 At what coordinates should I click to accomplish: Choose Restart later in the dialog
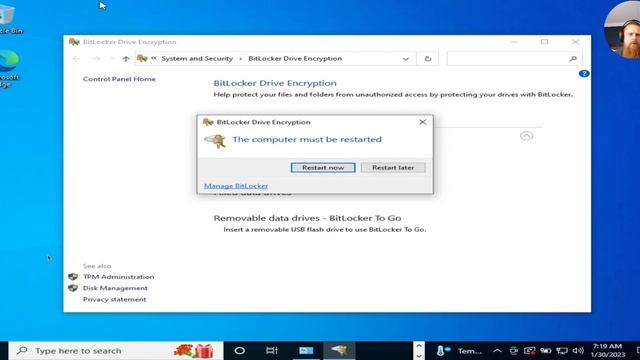point(393,168)
